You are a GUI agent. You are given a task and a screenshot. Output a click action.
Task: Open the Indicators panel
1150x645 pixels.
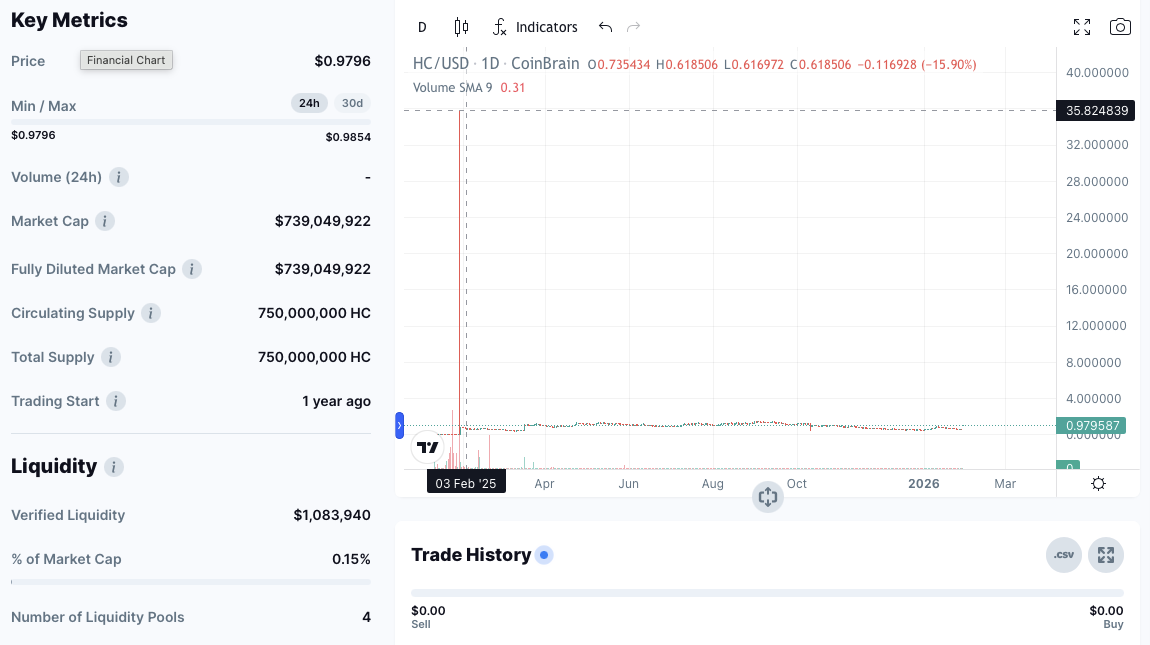tap(535, 27)
